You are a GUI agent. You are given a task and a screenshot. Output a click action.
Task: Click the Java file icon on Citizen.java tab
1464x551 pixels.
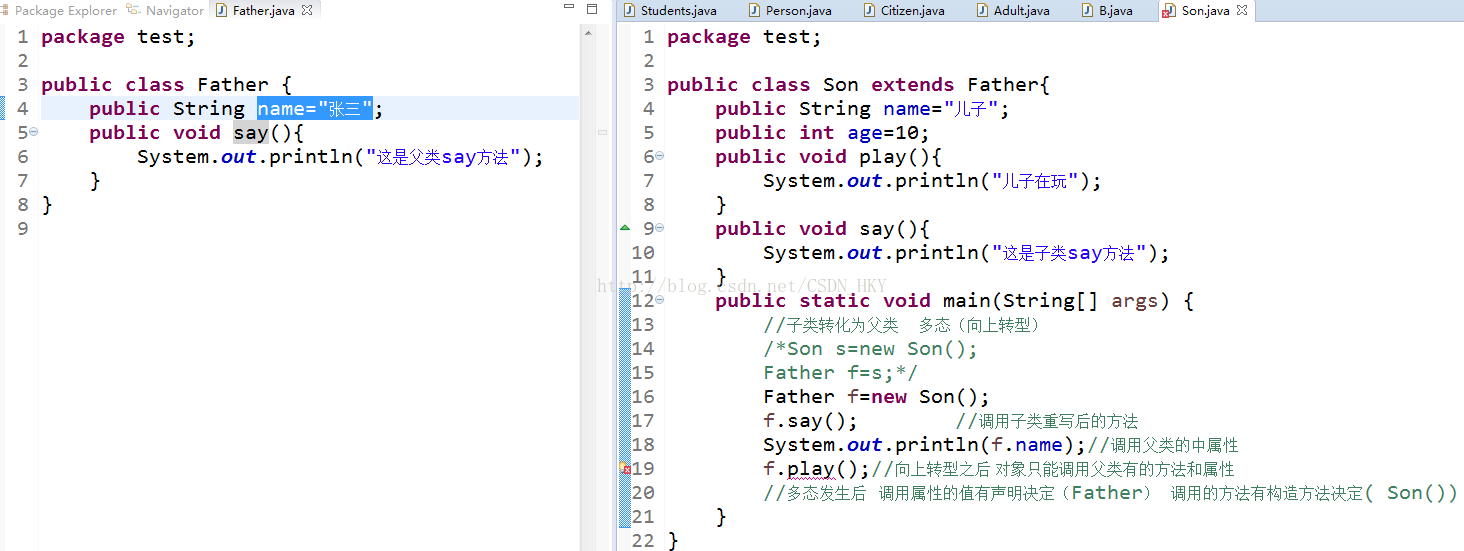pos(869,11)
